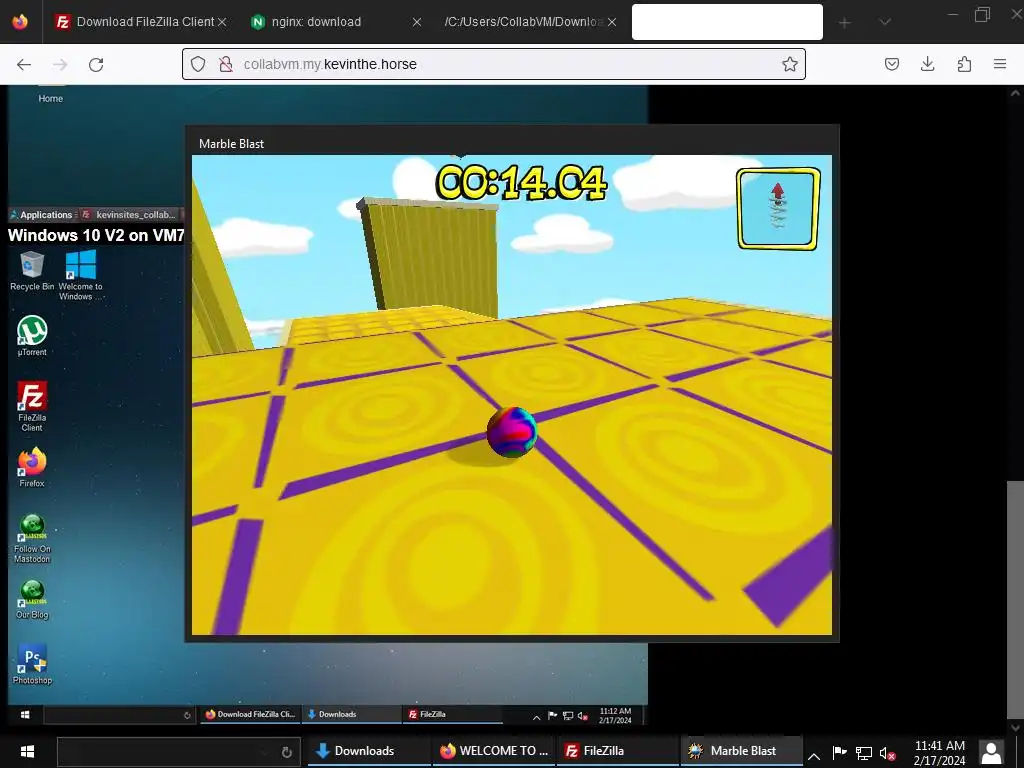Expand hidden tray icons on inner VM taskbar

tap(537, 717)
